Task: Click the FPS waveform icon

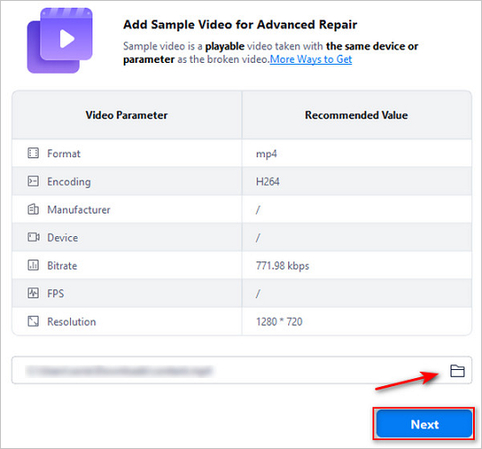Action: point(33,293)
